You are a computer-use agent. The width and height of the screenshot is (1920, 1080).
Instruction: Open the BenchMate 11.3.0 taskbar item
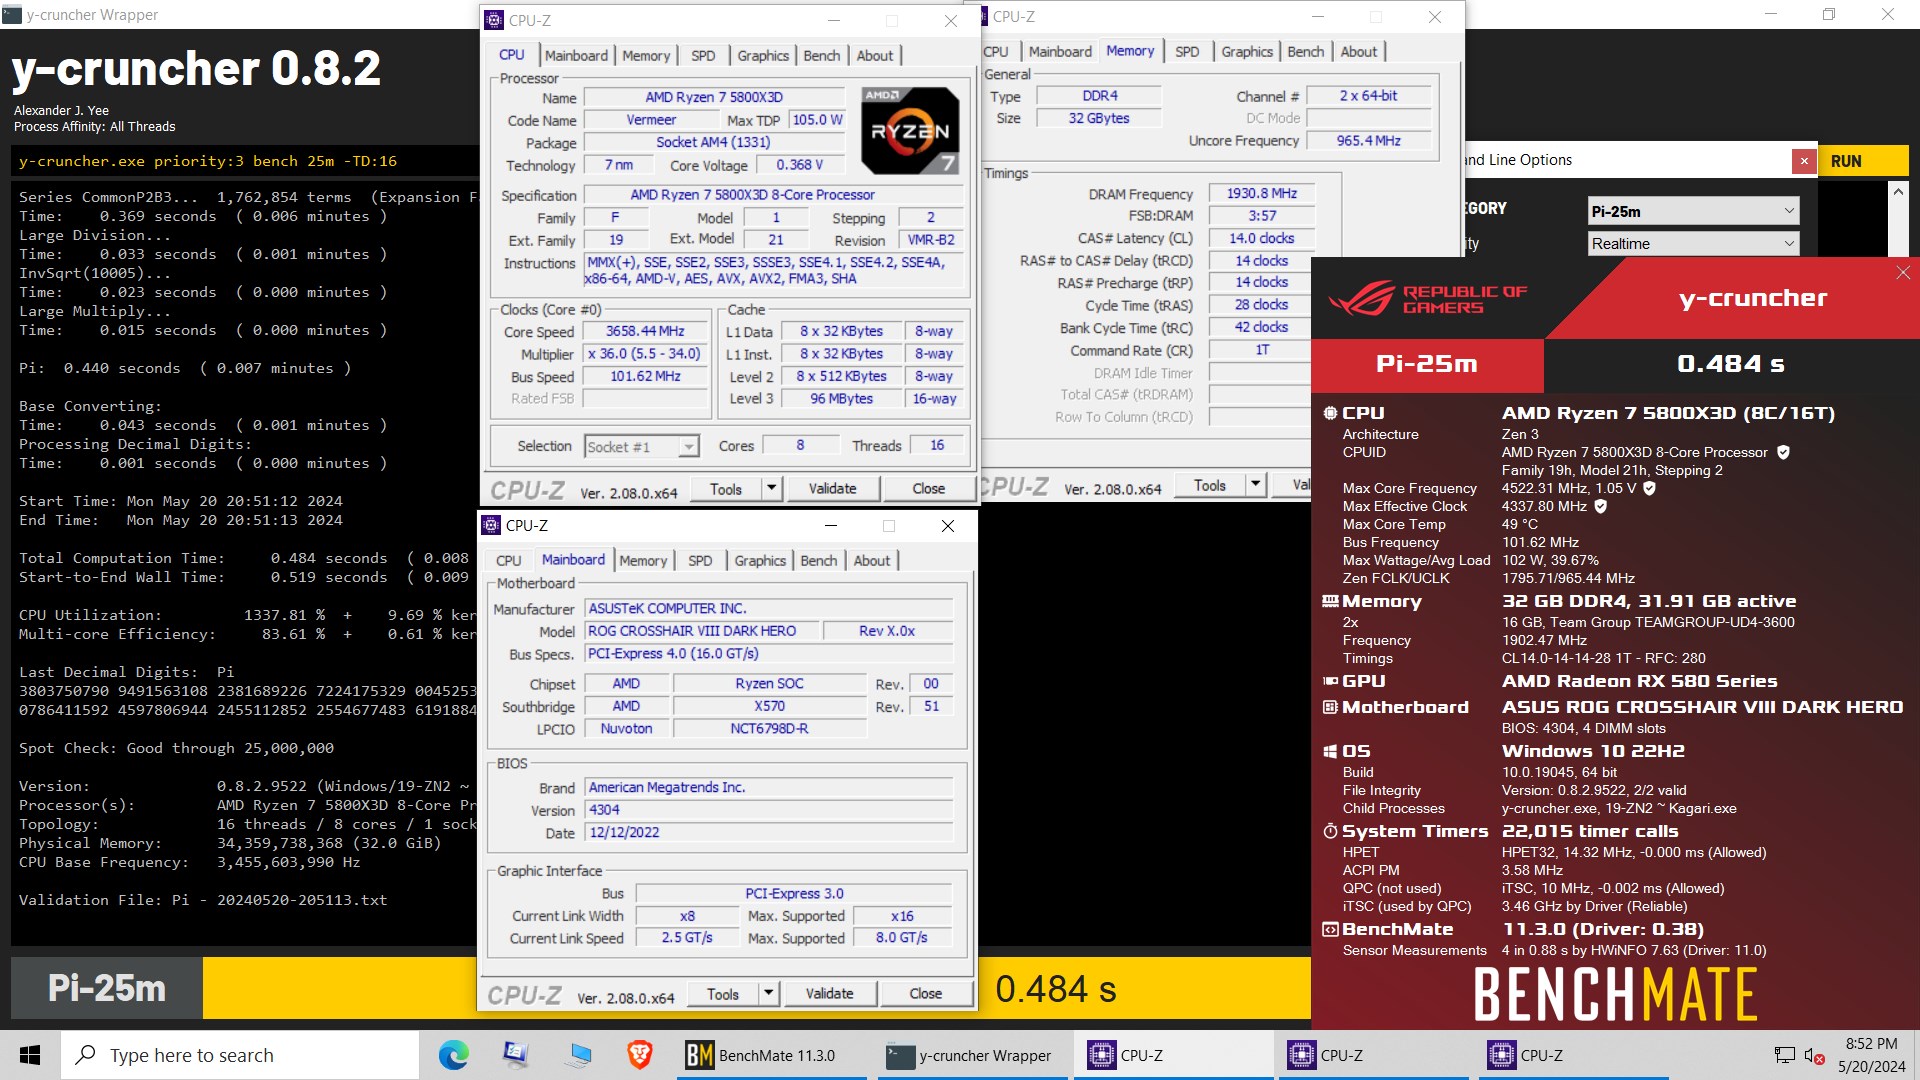click(772, 1055)
